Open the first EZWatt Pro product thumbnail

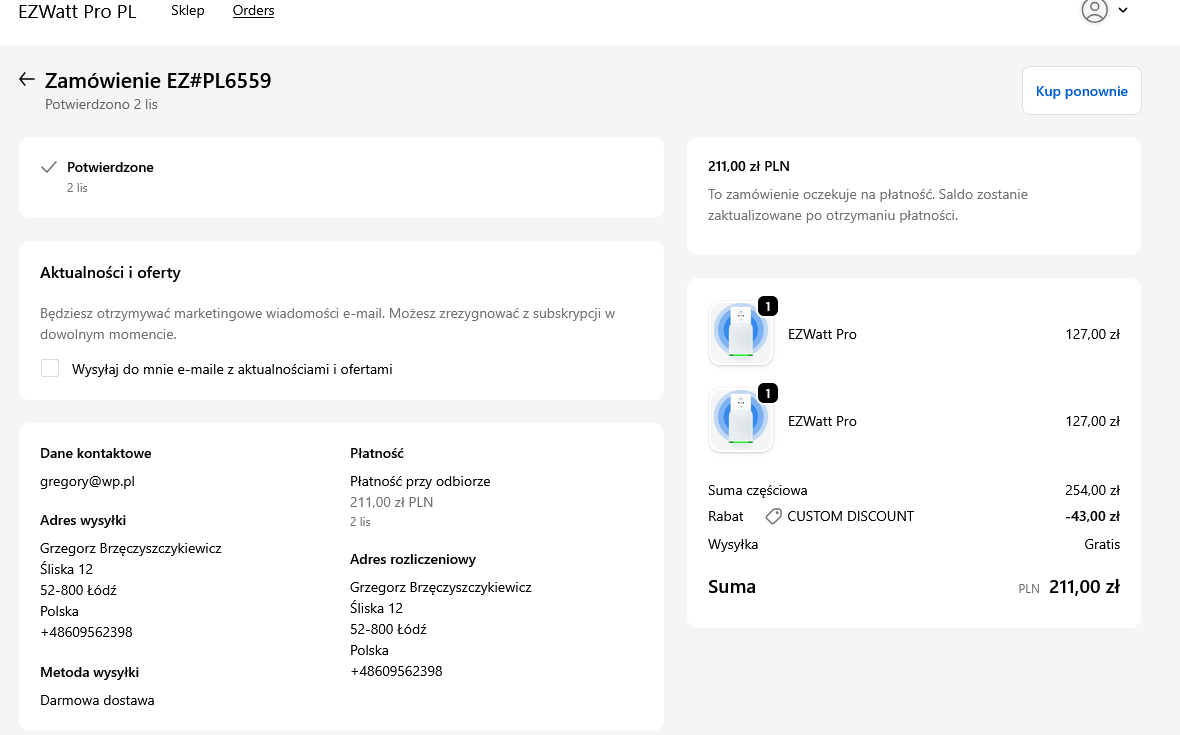pos(741,333)
